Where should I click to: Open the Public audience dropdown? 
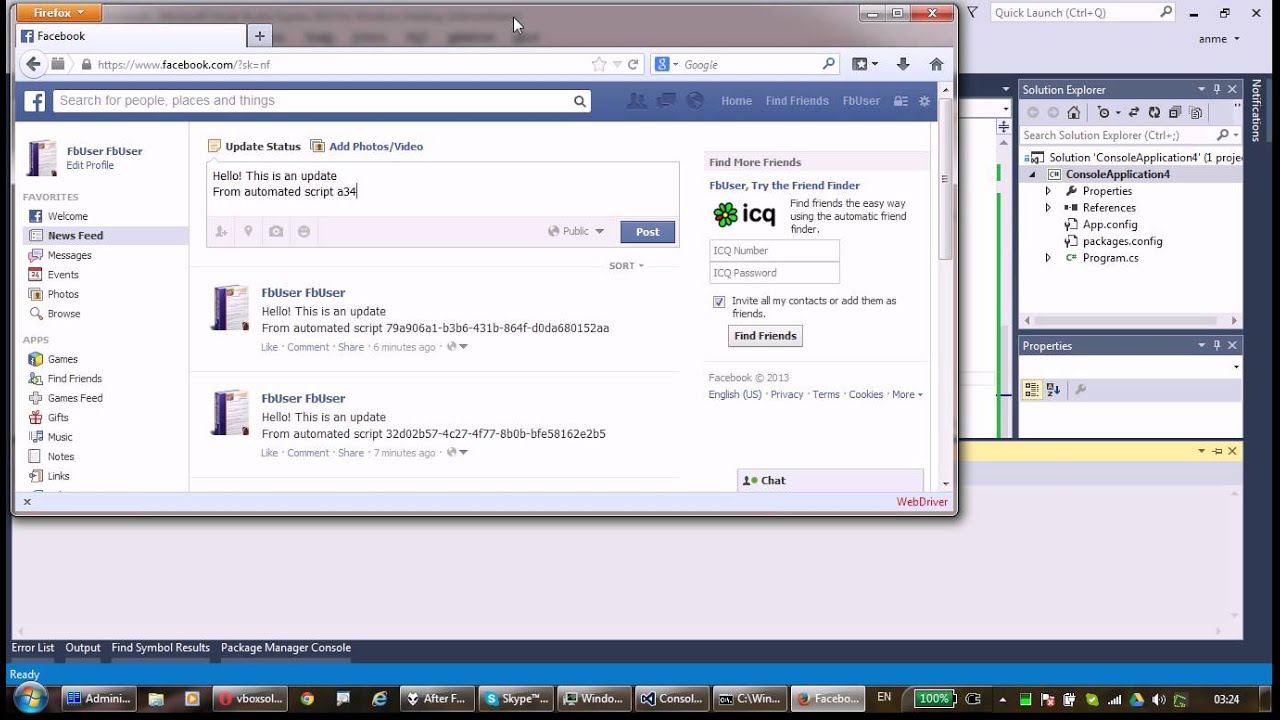pos(576,231)
